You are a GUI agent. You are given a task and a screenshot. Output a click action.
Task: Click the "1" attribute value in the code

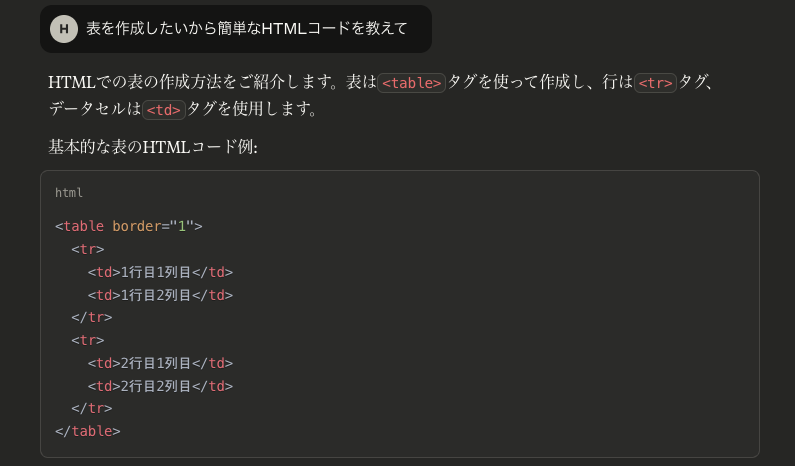pos(182,226)
